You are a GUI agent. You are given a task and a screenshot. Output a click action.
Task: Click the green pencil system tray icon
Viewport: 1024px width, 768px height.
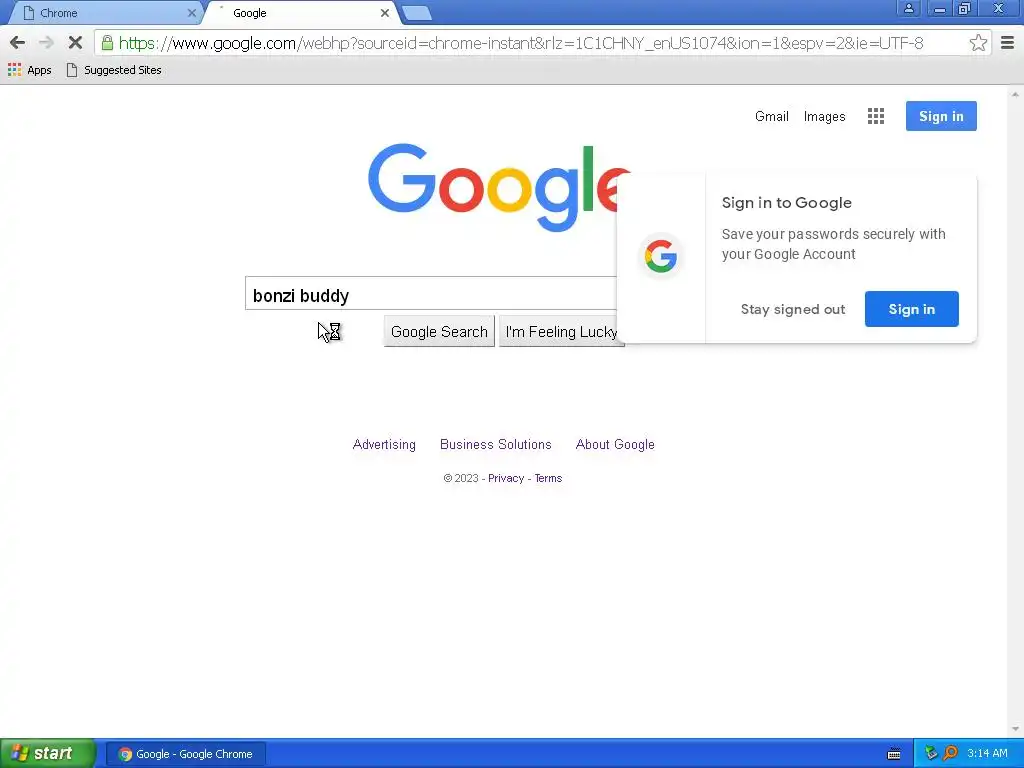pos(931,753)
